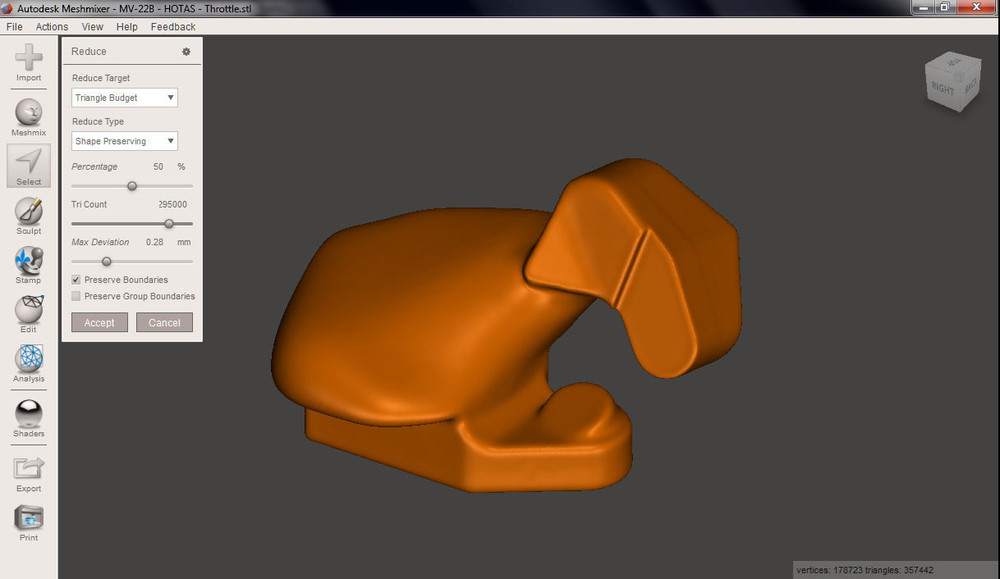
Task: Open the Shaders panel
Action: coord(29,418)
